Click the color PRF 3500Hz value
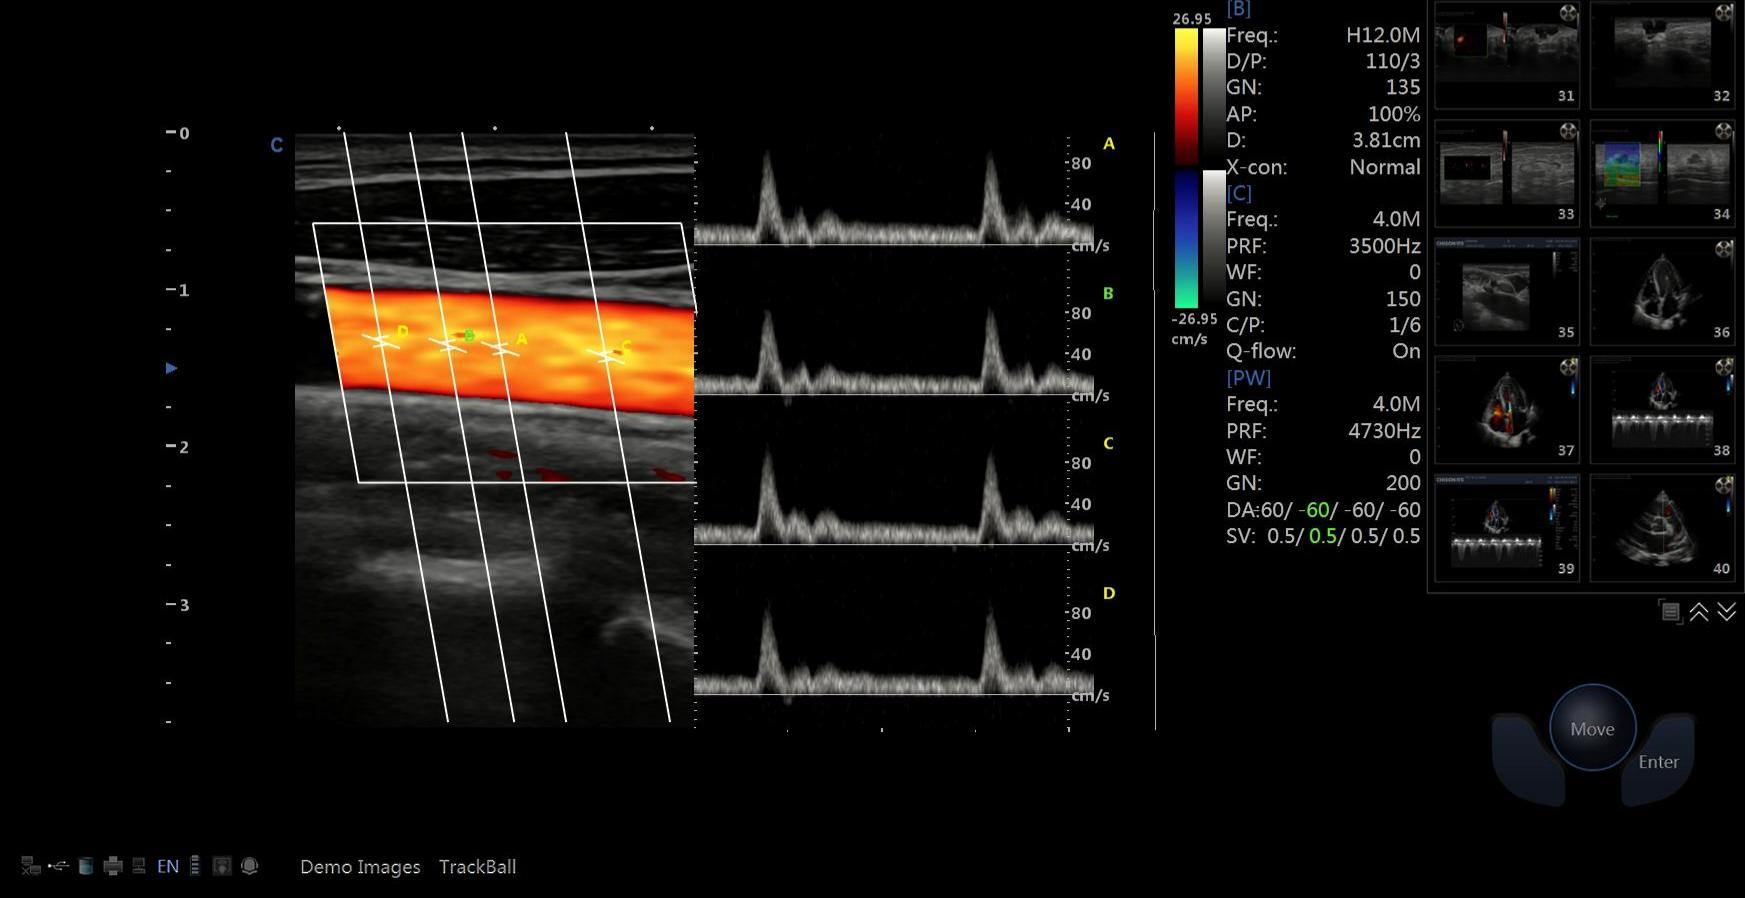 pos(1384,246)
